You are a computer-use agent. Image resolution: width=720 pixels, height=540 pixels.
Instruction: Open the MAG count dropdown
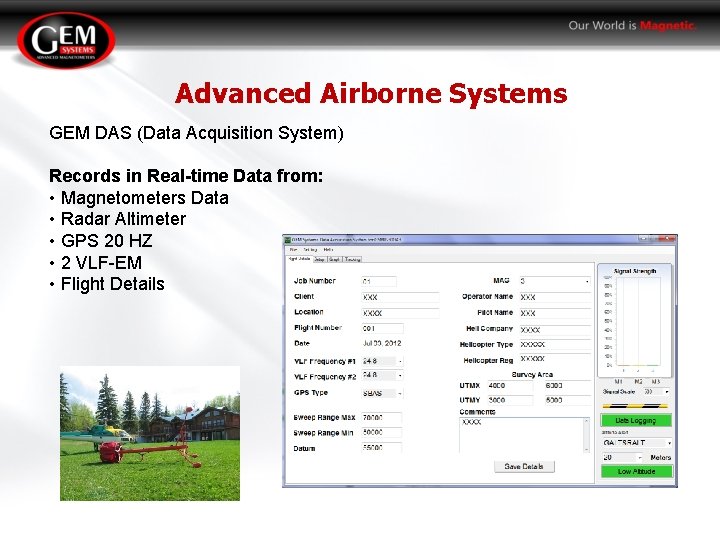(555, 281)
